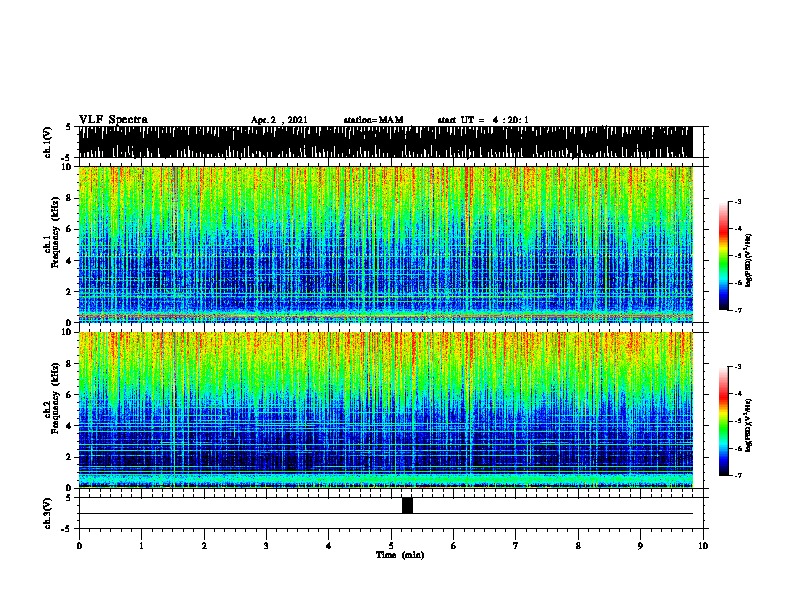Click the "3" tick label on time axis
The height and width of the screenshot is (612, 792).
[x=266, y=546]
